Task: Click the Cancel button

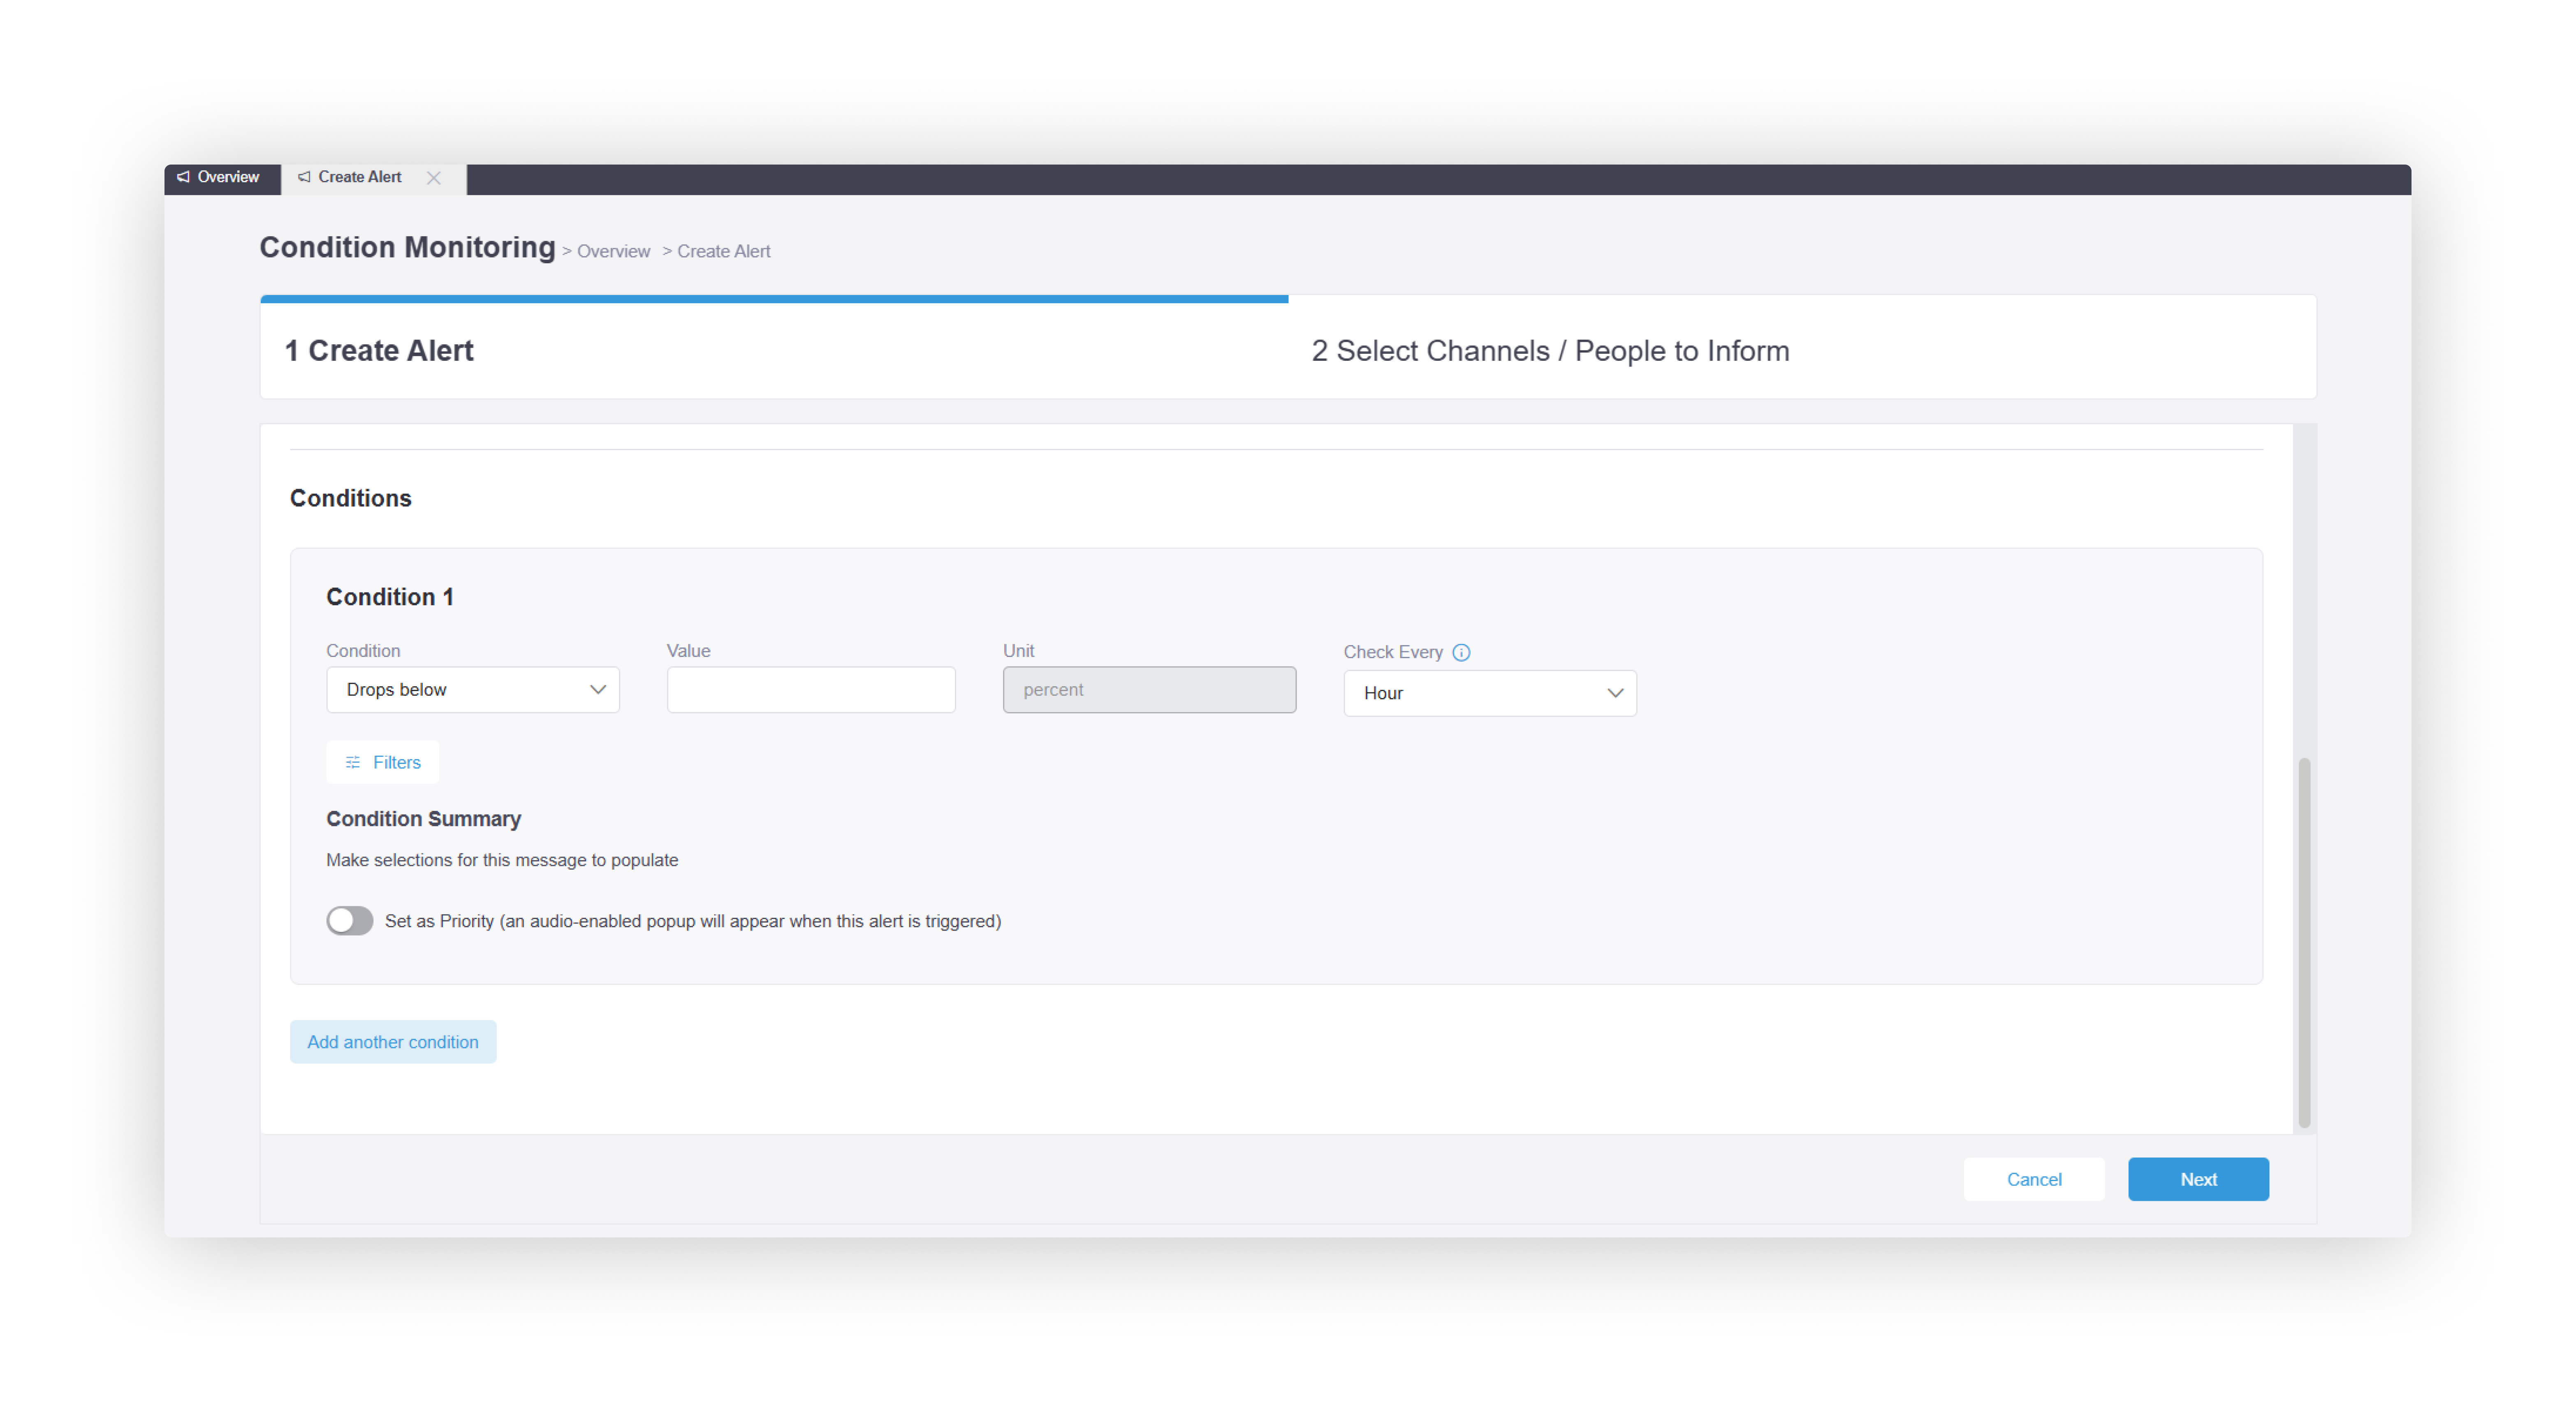Action: 2034,1179
